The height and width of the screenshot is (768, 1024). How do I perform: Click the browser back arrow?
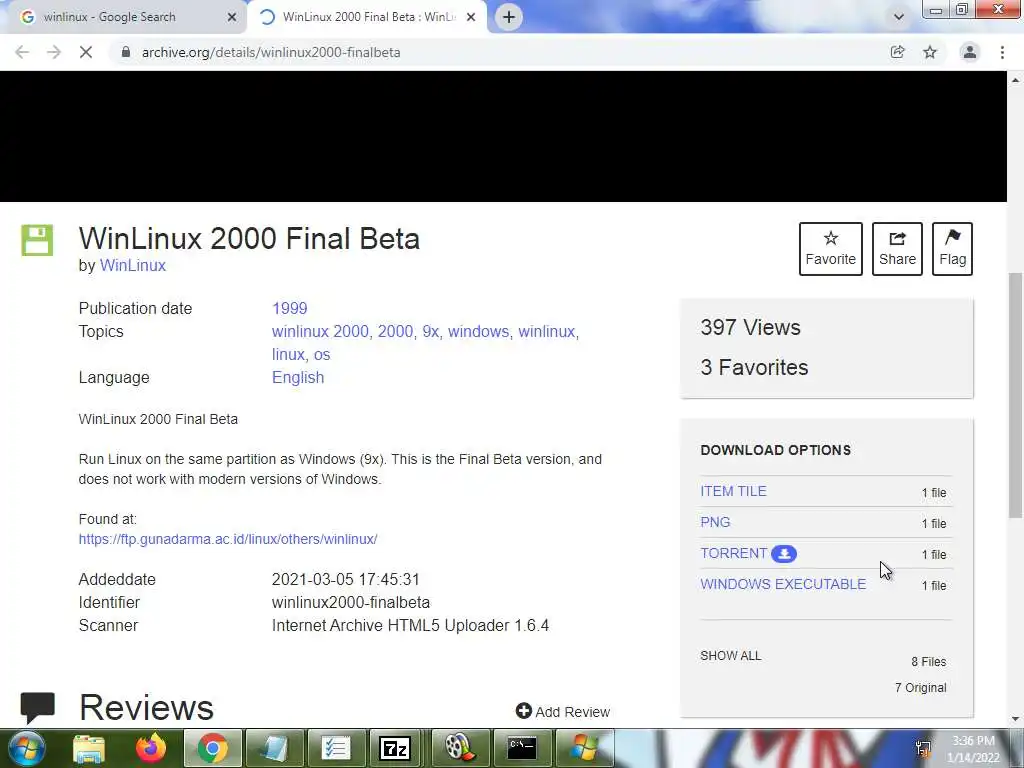tap(22, 52)
